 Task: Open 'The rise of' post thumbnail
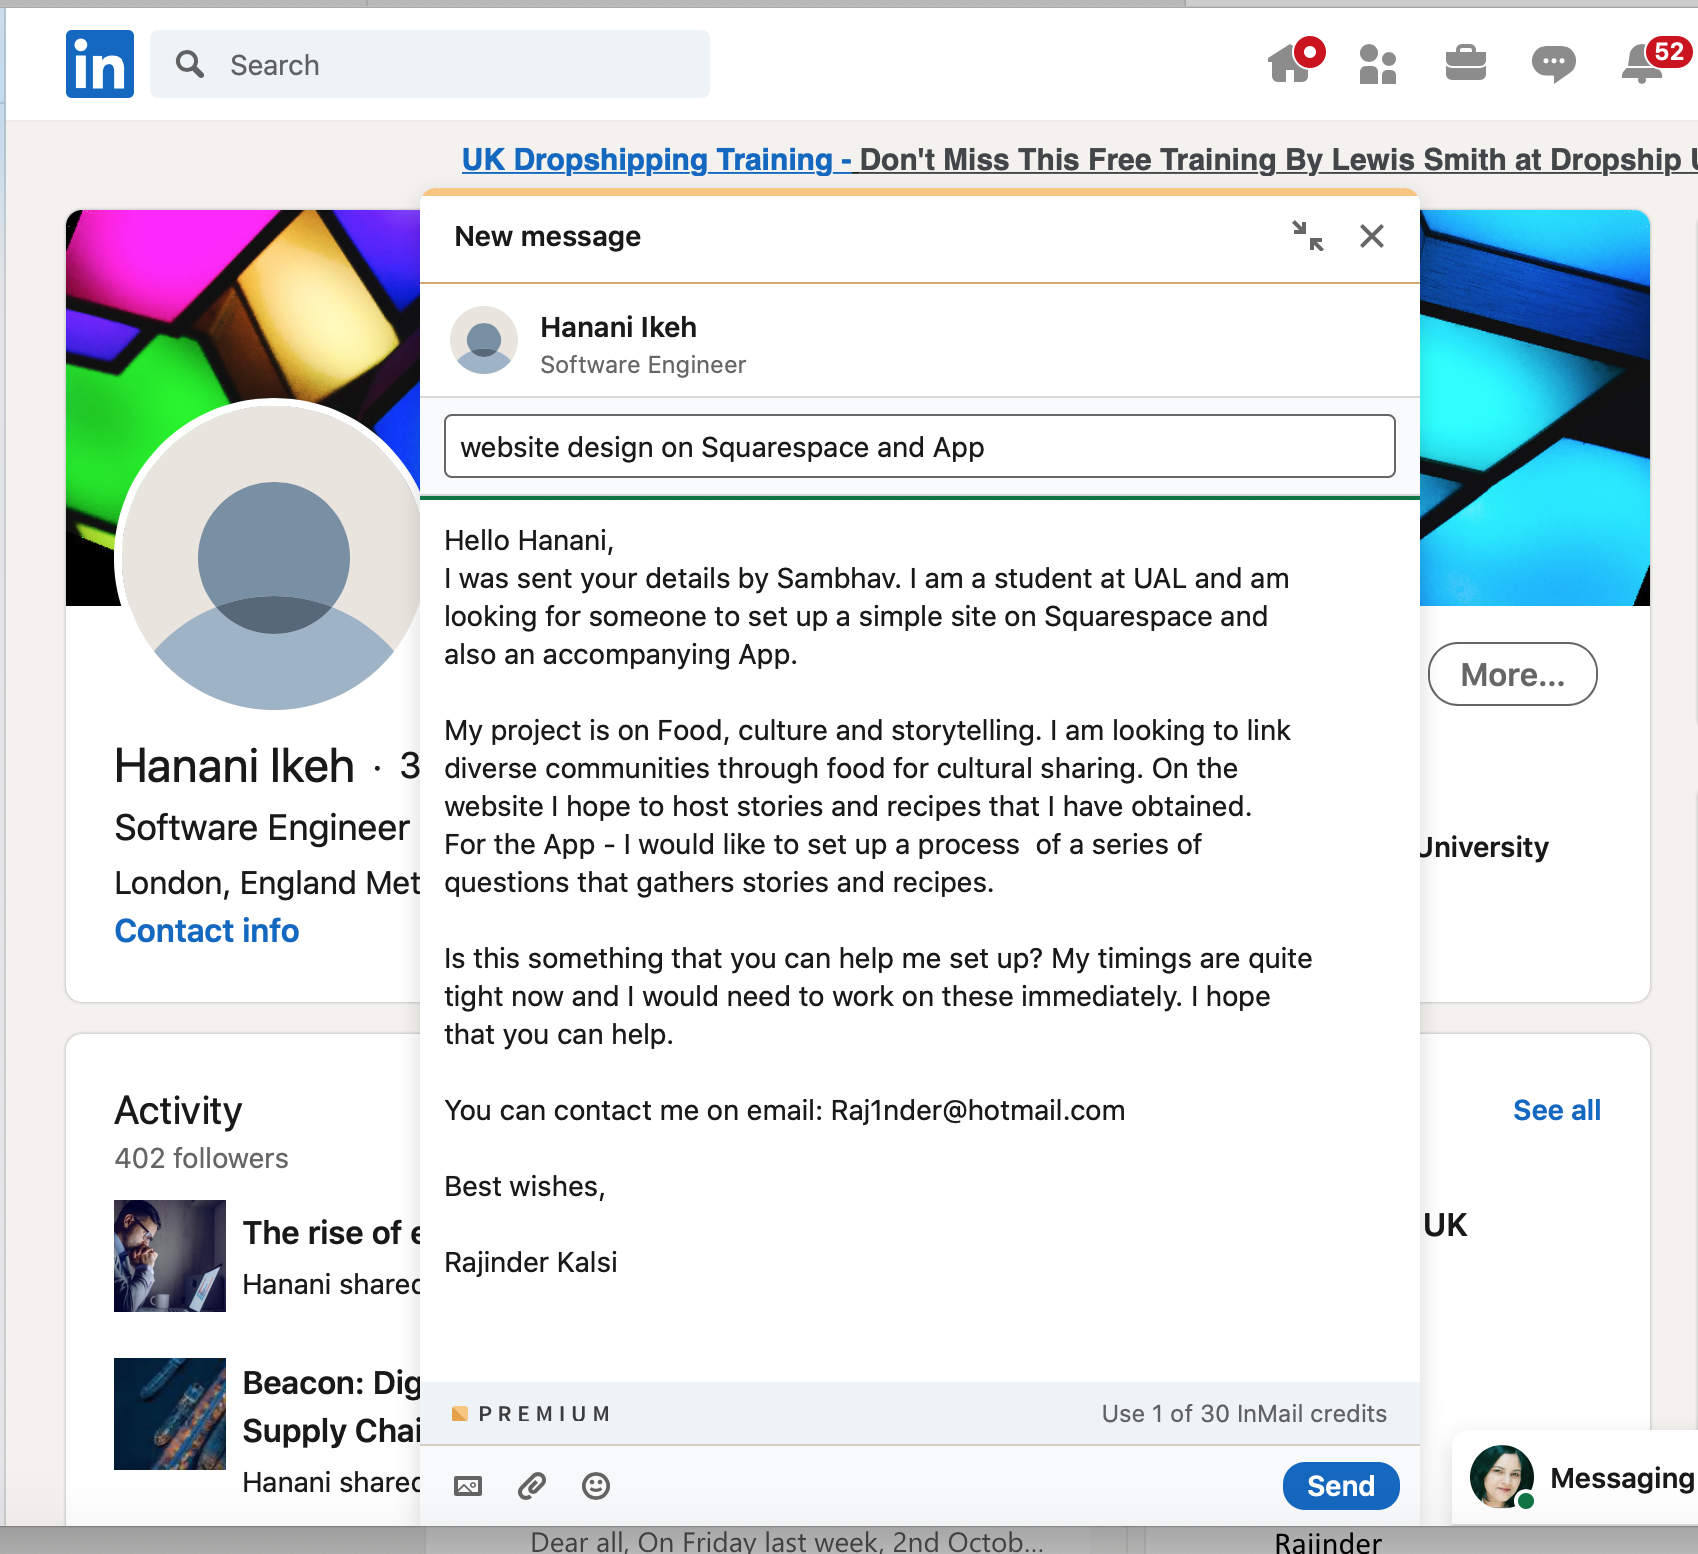point(170,1256)
